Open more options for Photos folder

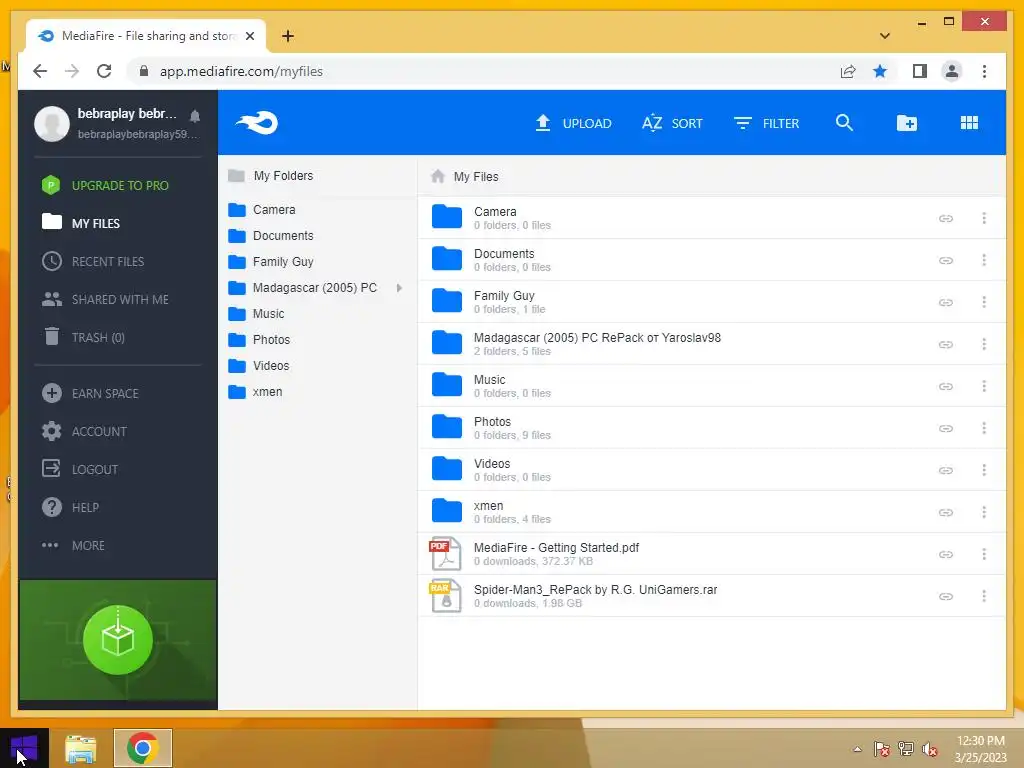tap(984, 428)
